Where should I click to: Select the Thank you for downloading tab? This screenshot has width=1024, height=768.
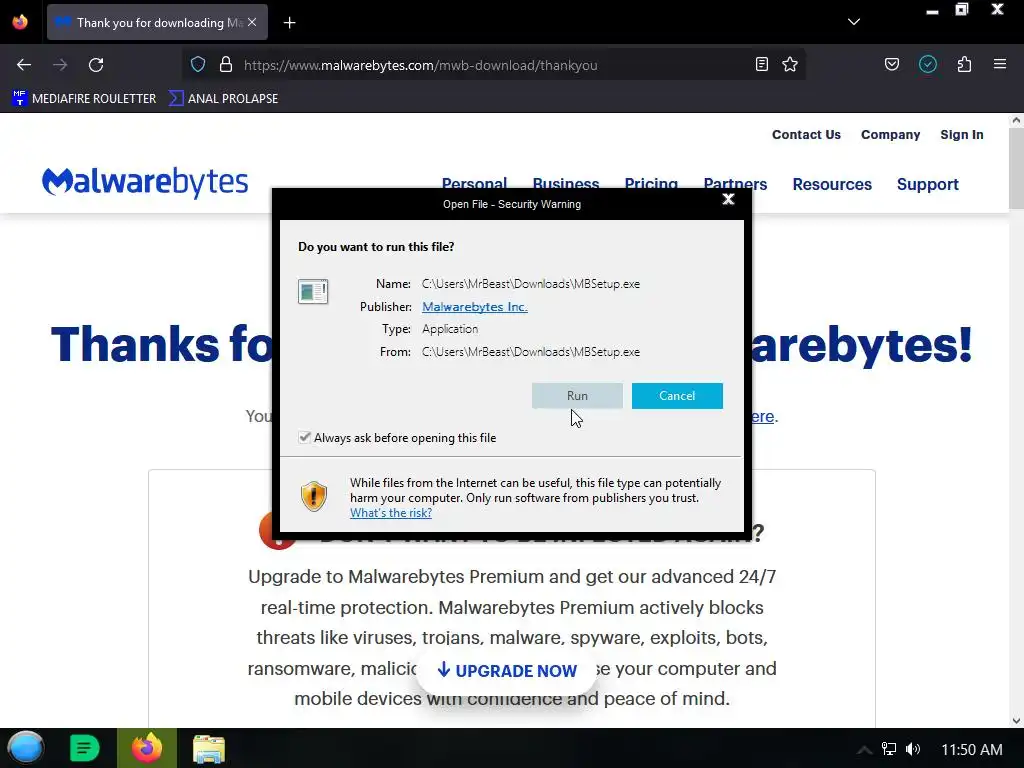[157, 22]
